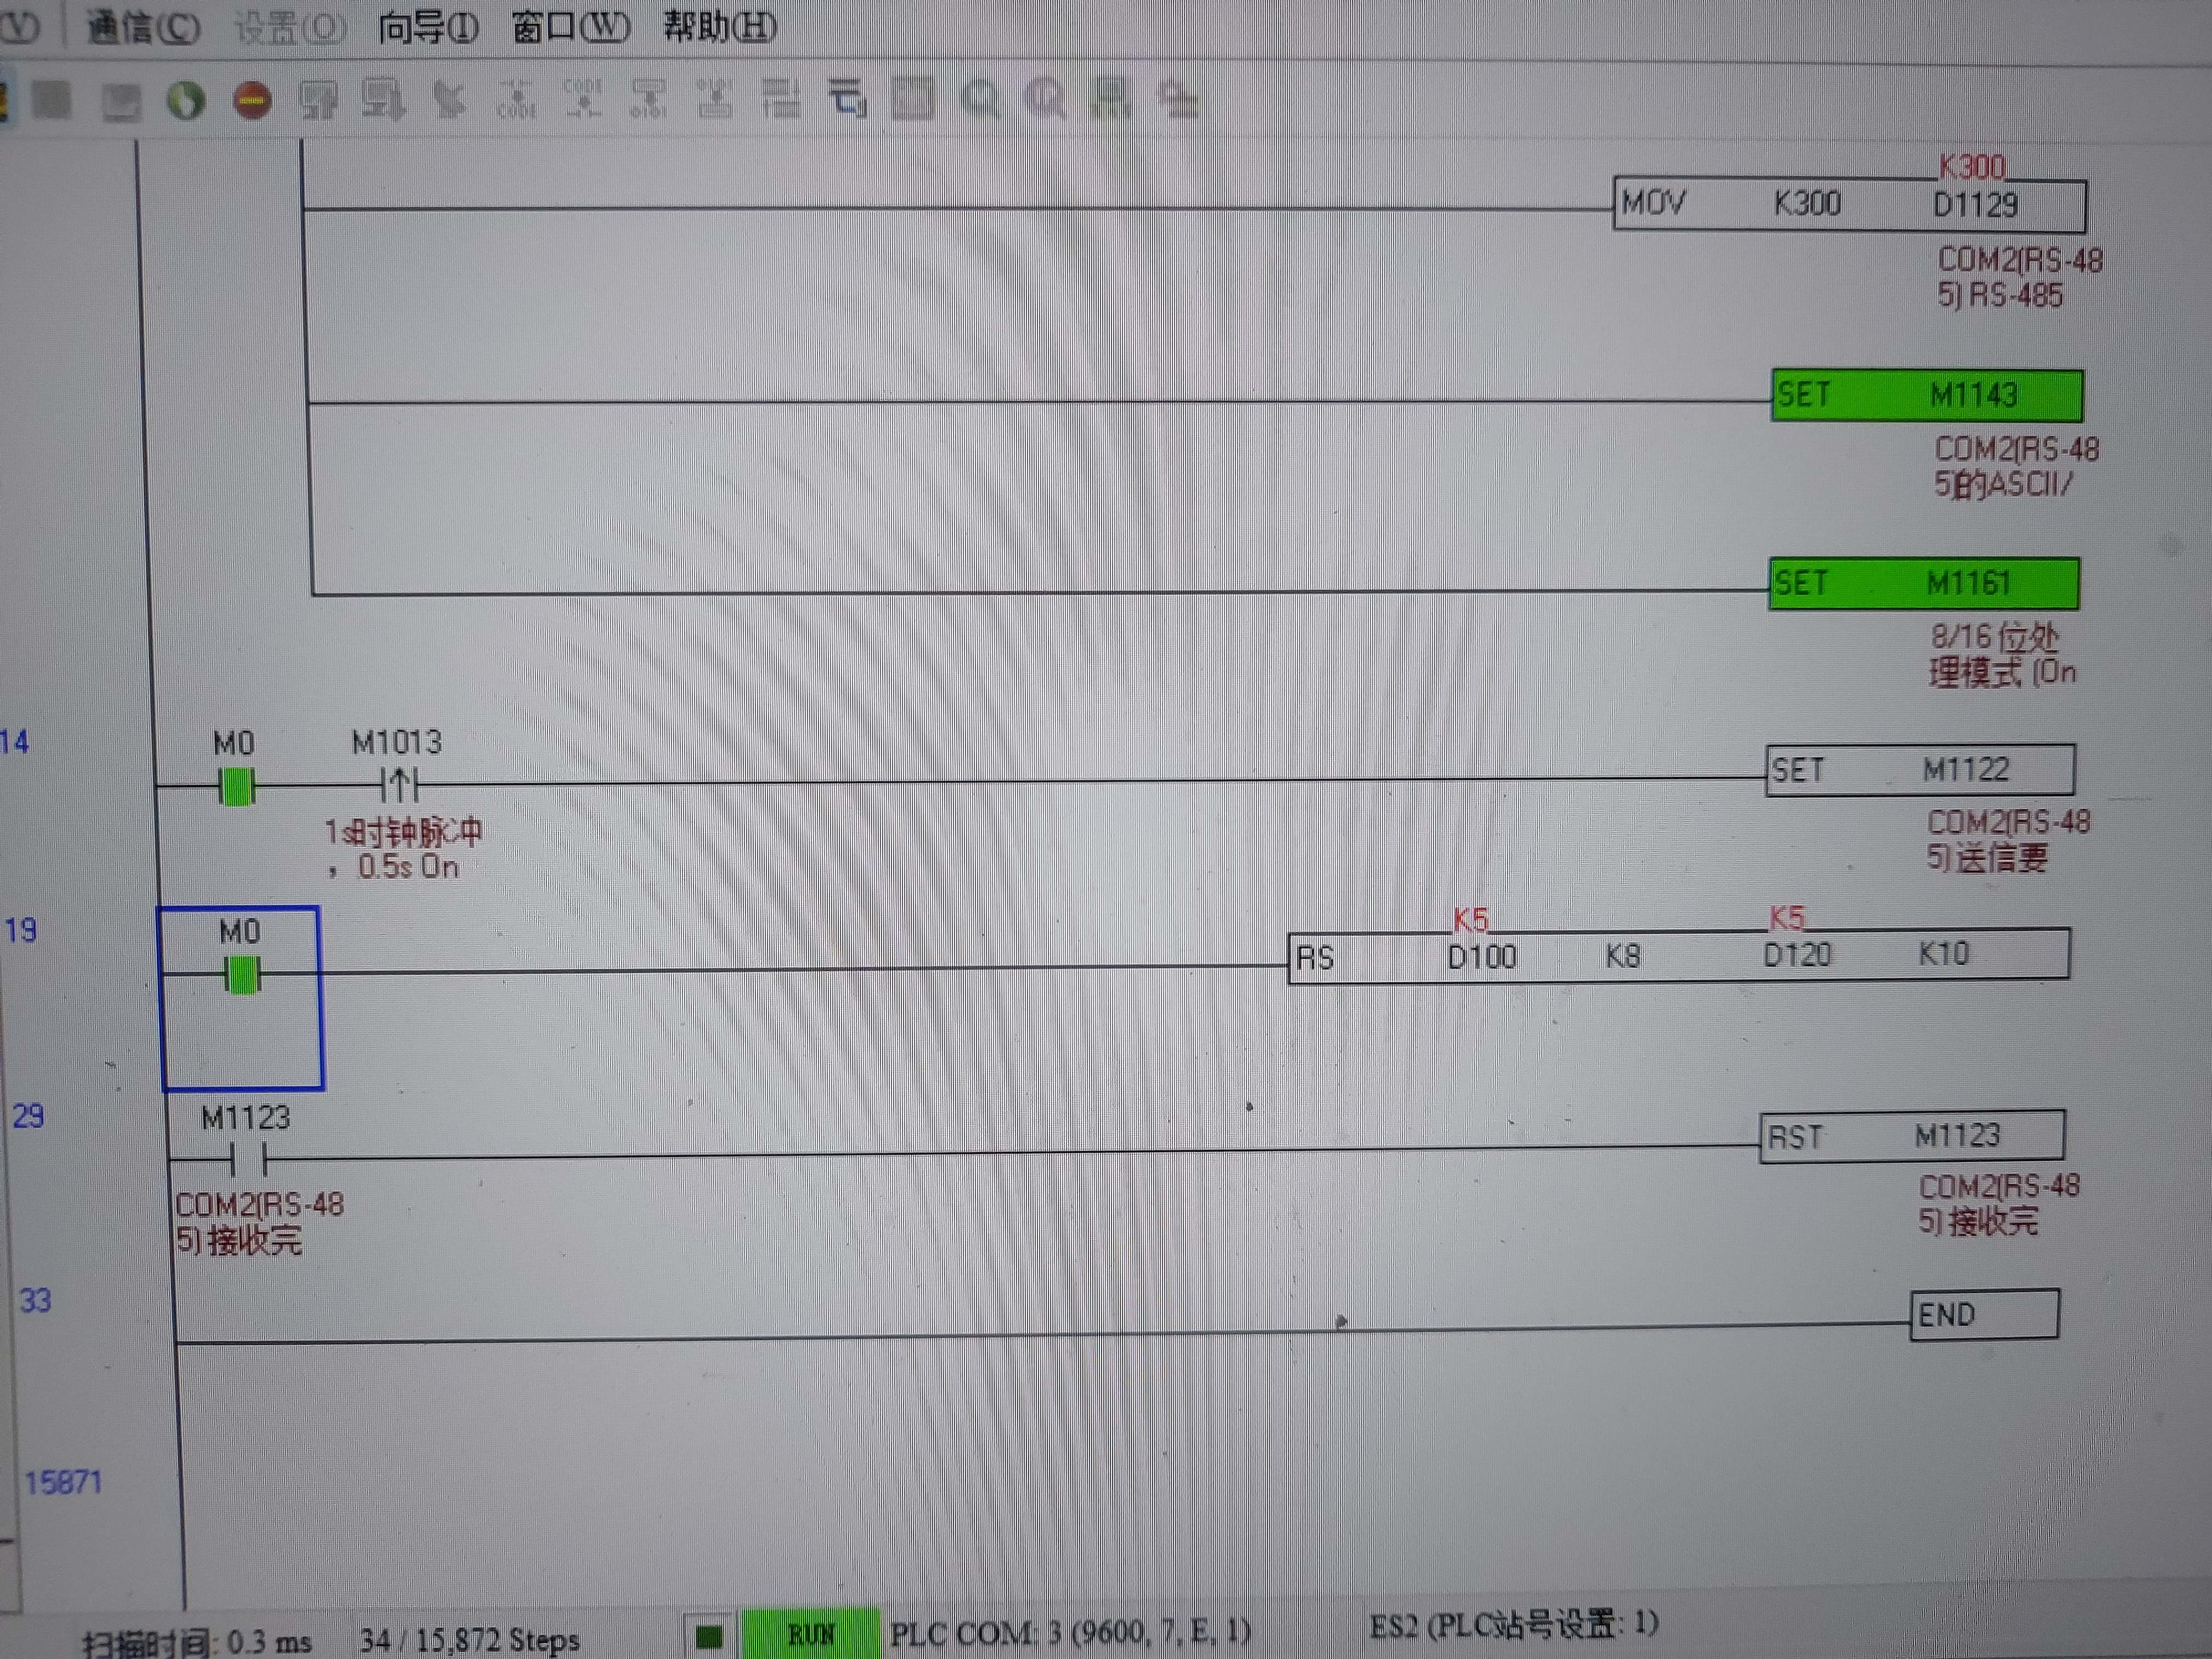This screenshot has width=2212, height=1659.
Task: Select the RS D100 K8 D120 K10 instruction
Action: point(1678,956)
